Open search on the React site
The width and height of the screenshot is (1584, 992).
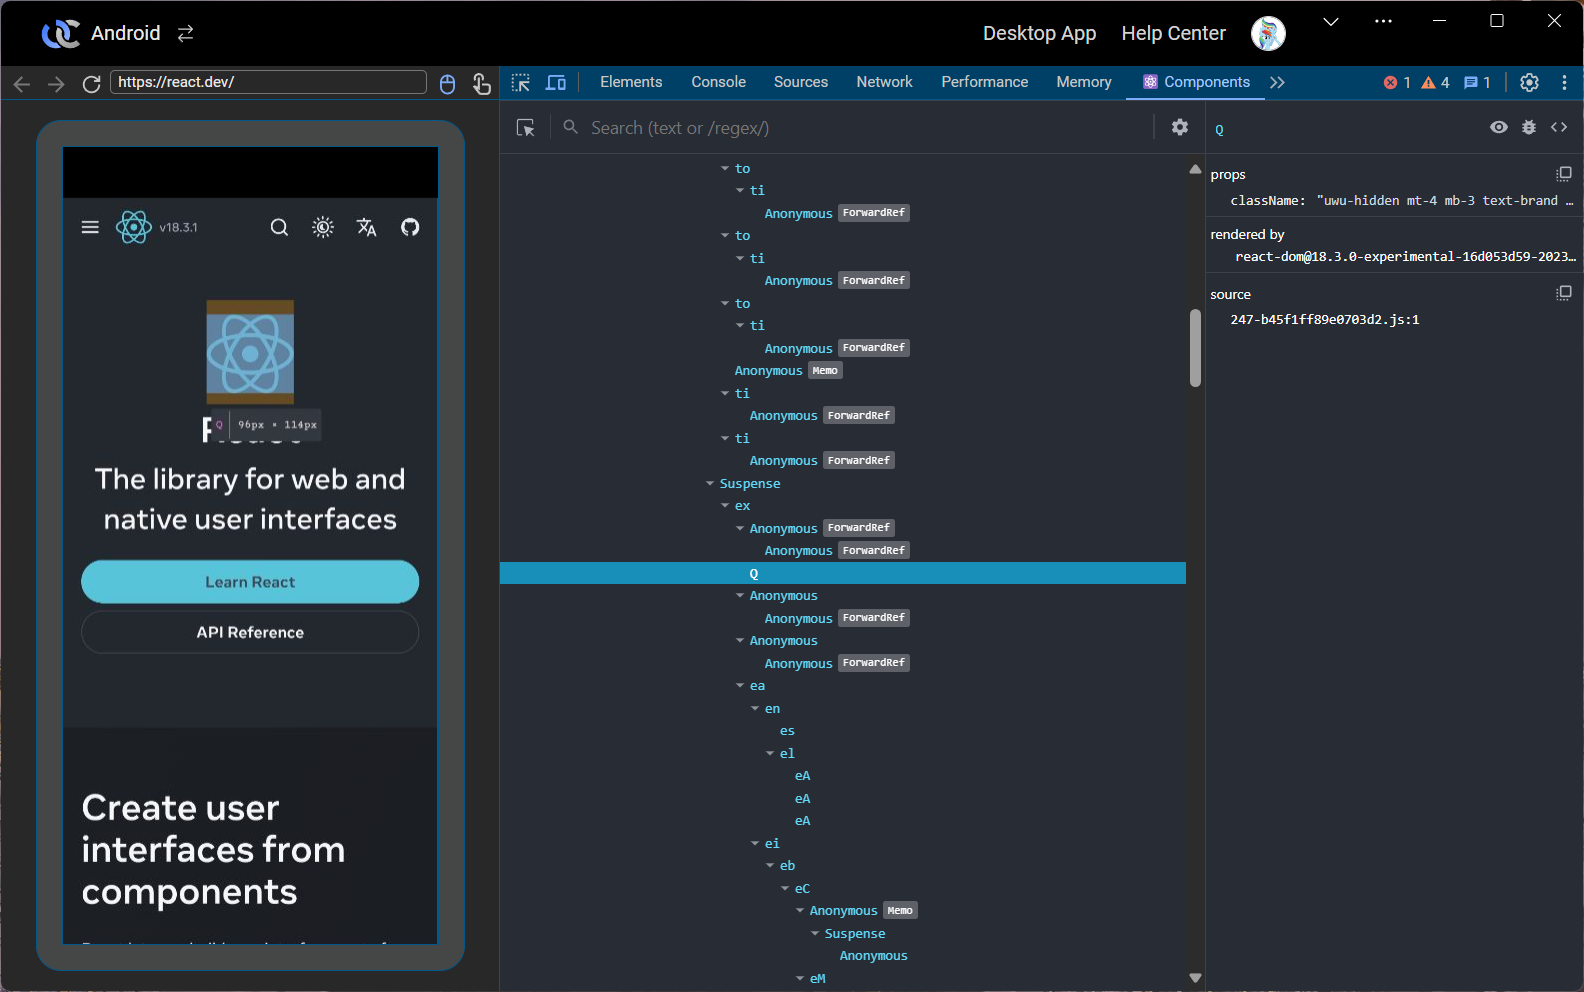coord(279,227)
